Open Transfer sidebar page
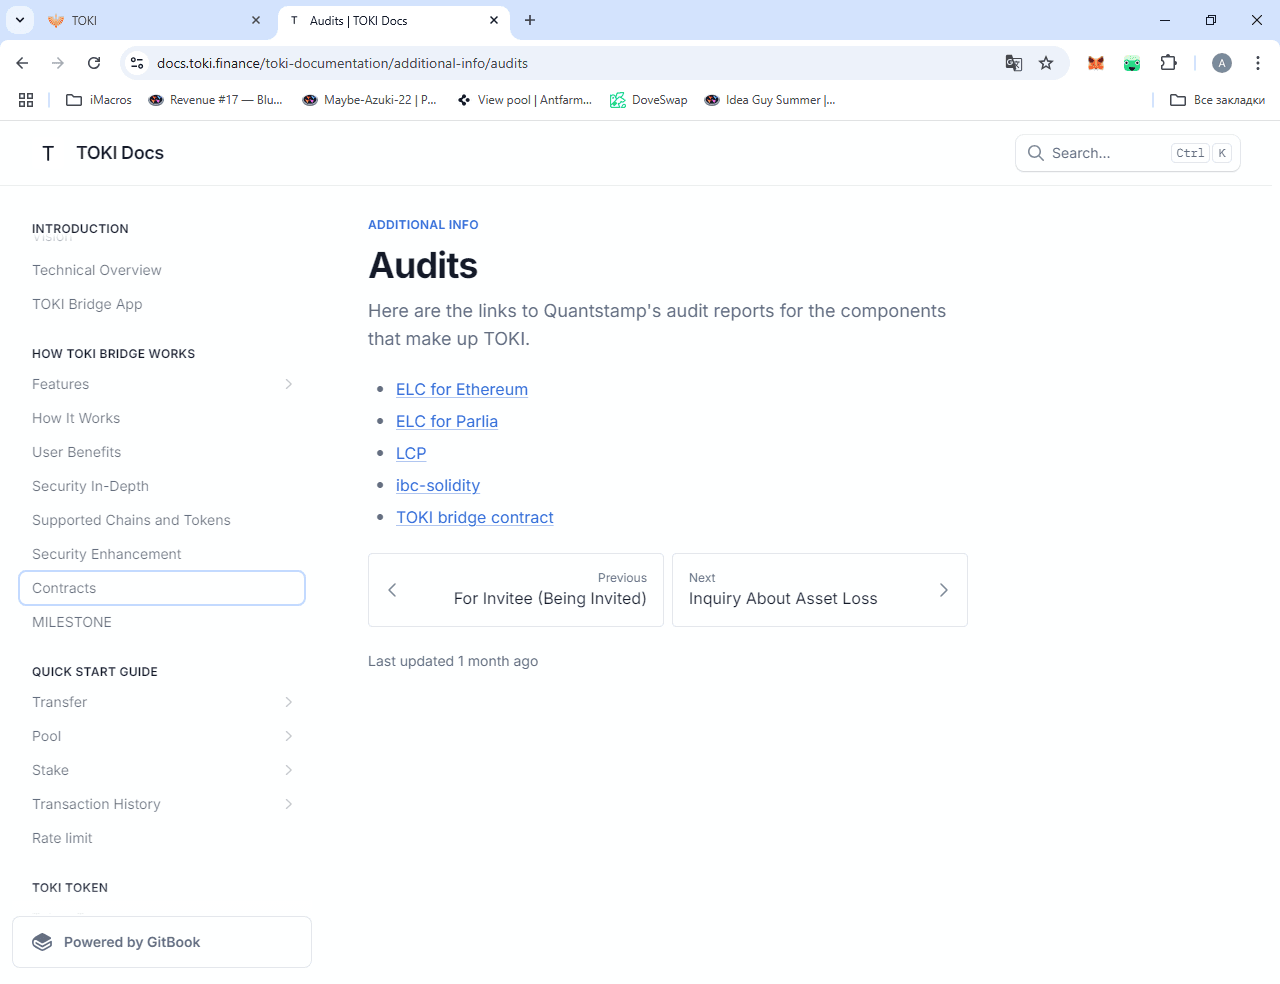The height and width of the screenshot is (984, 1280). (x=59, y=702)
